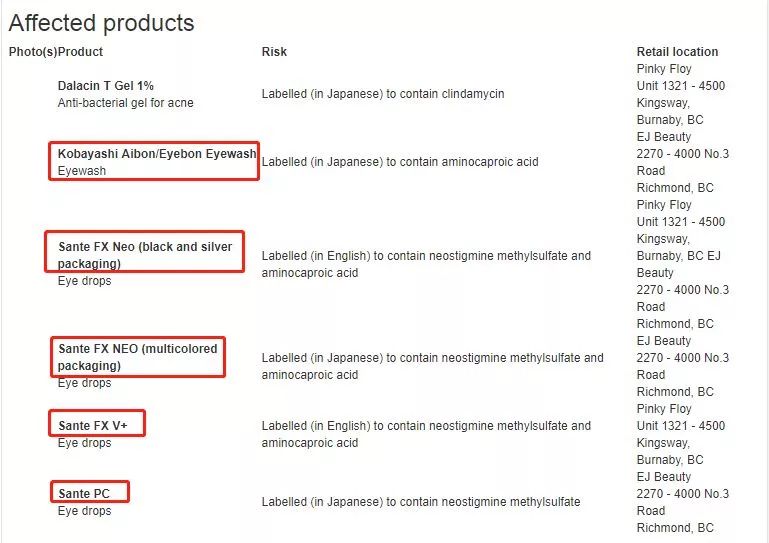Click Eye drops label under Sante PC
Image resolution: width=769 pixels, height=543 pixels.
pos(85,511)
